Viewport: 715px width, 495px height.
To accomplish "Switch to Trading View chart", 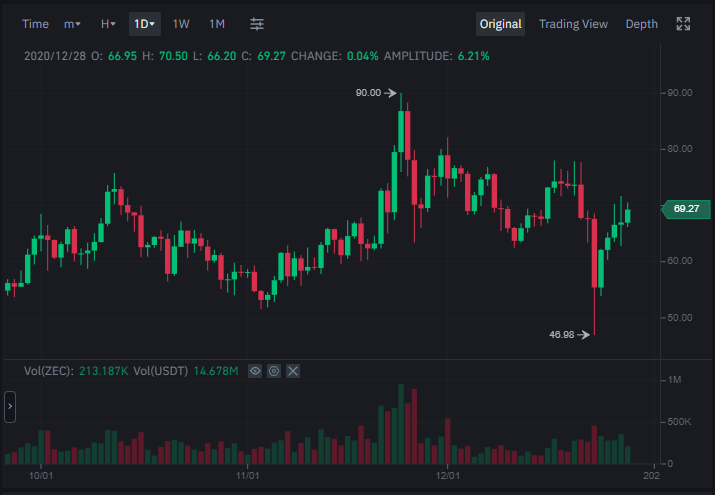I will 573,24.
